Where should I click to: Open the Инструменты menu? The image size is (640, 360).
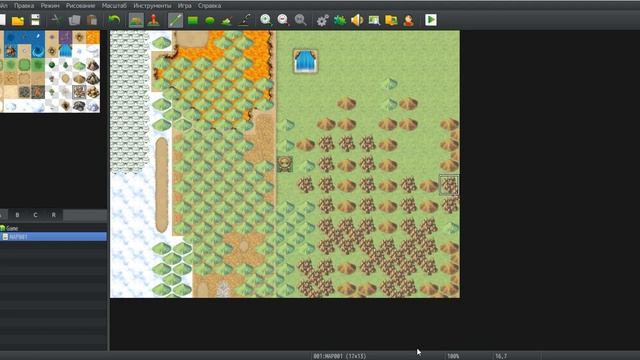152,6
